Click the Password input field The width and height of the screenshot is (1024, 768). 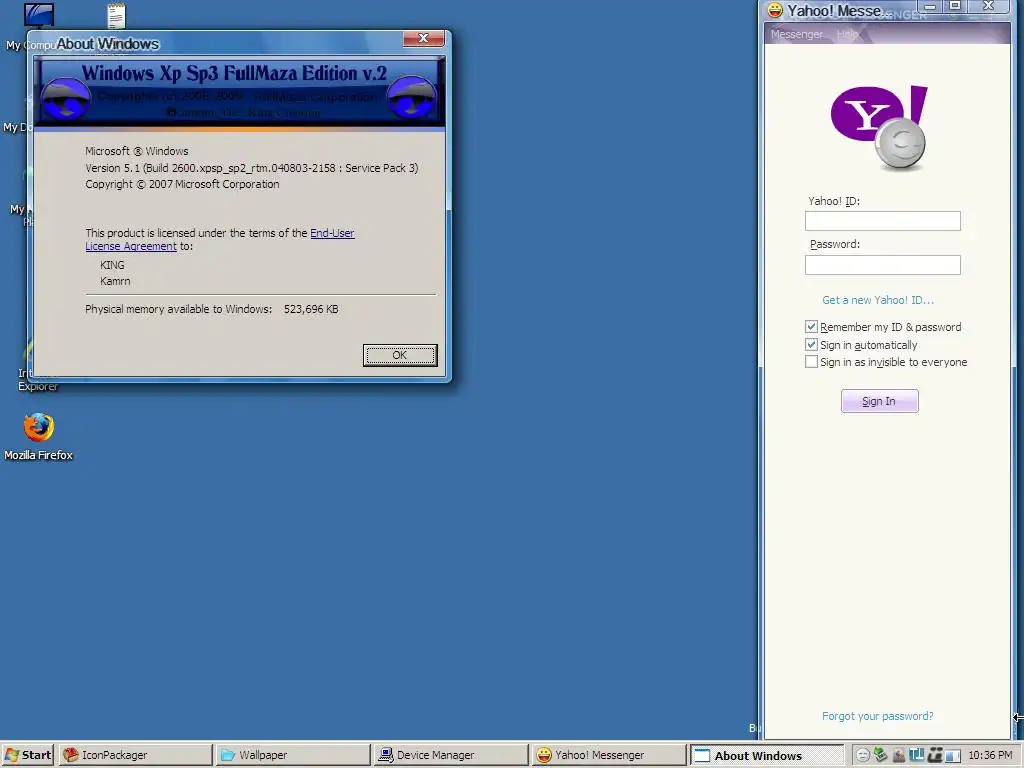[x=882, y=264]
